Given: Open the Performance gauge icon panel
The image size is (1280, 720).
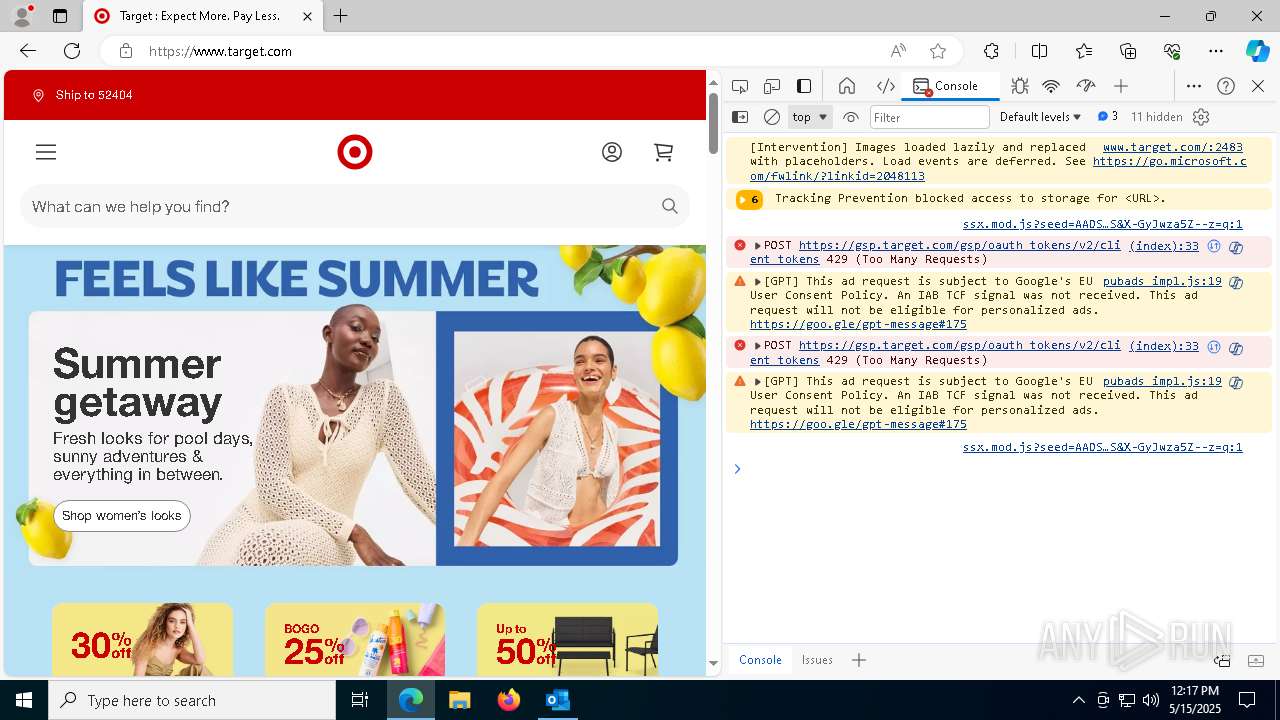Looking at the screenshot, I should (1086, 86).
